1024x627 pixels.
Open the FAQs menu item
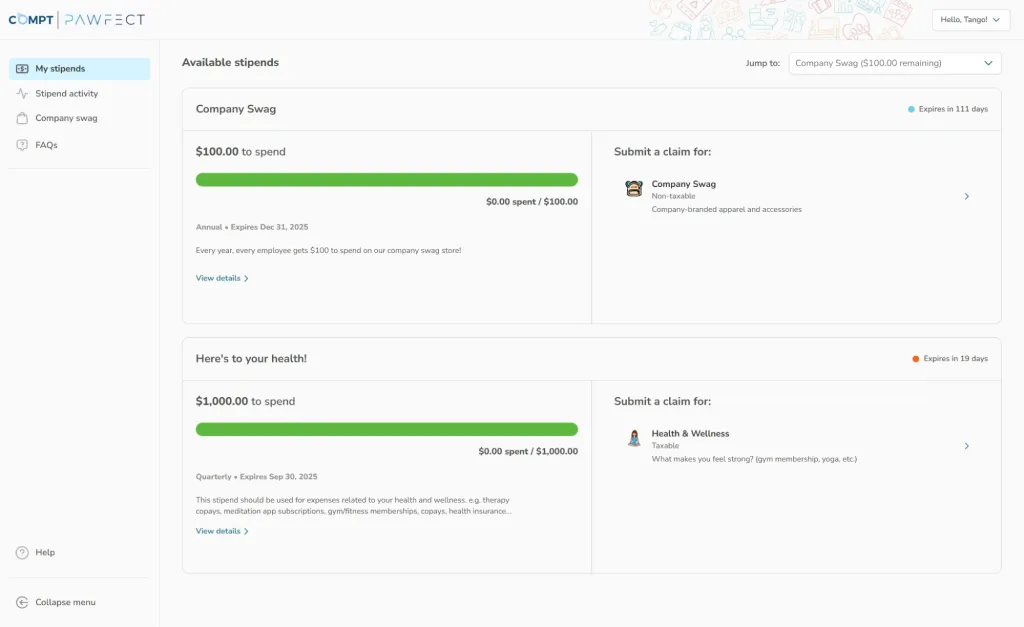click(47, 145)
